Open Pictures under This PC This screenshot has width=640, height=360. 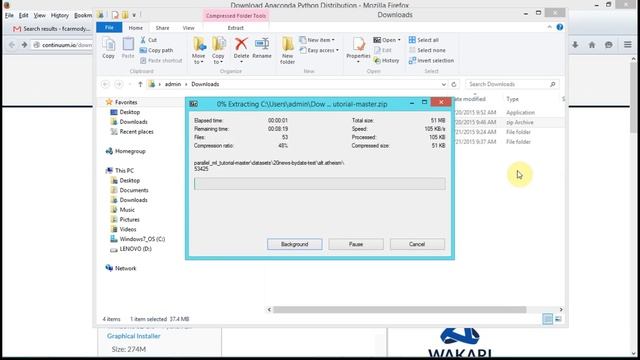click(x=129, y=220)
